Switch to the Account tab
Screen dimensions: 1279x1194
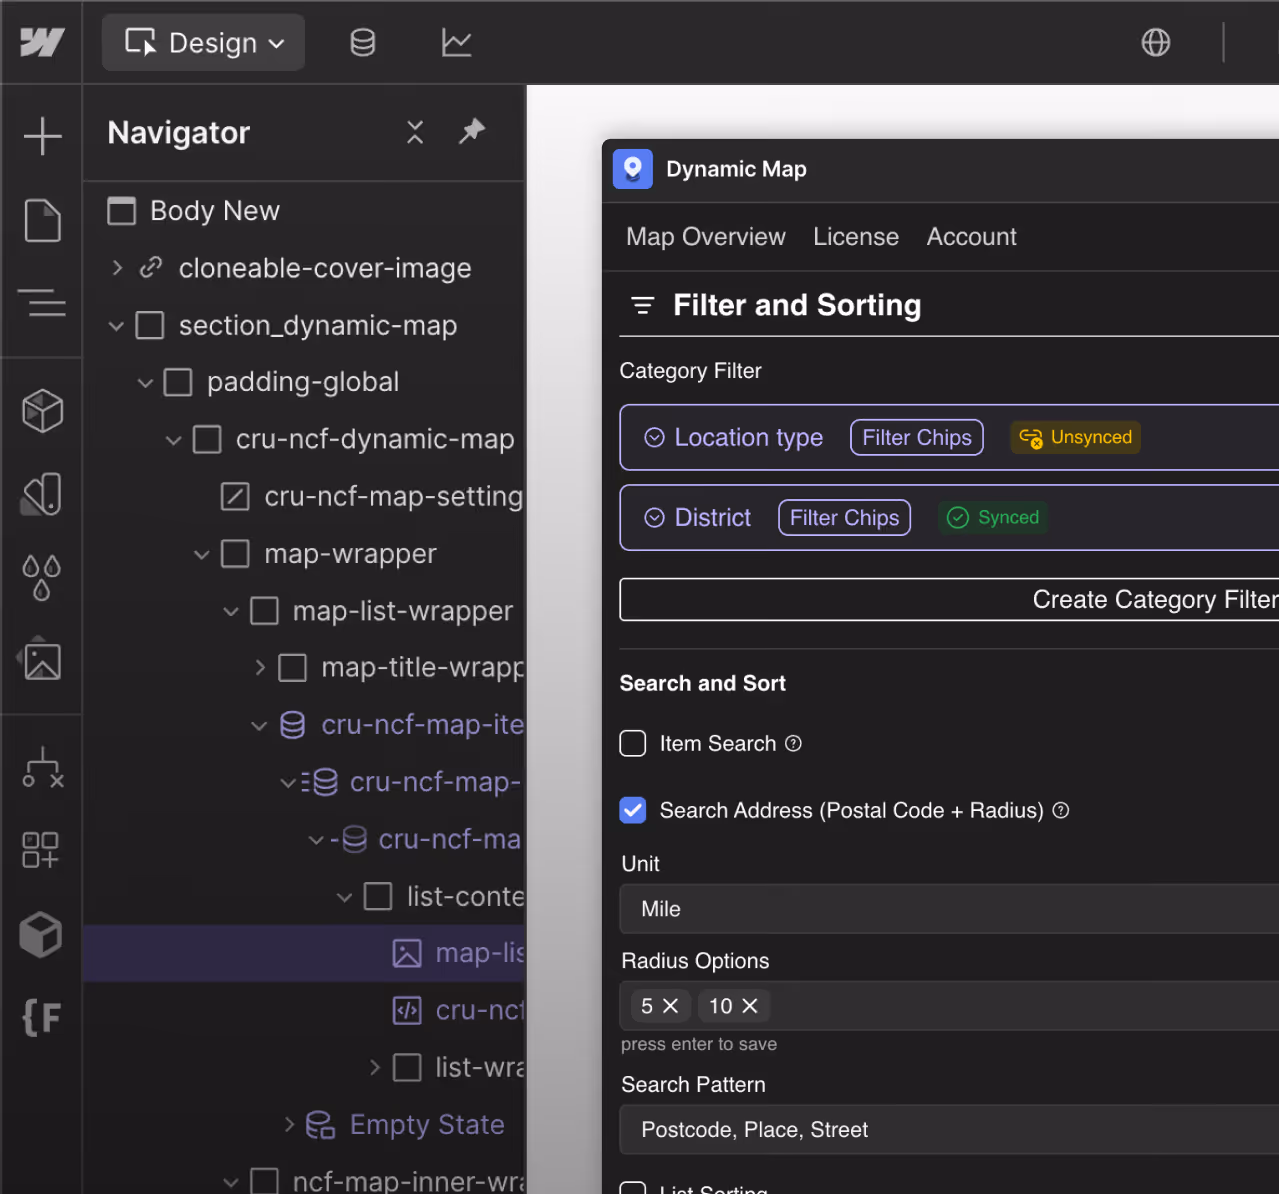coord(971,237)
